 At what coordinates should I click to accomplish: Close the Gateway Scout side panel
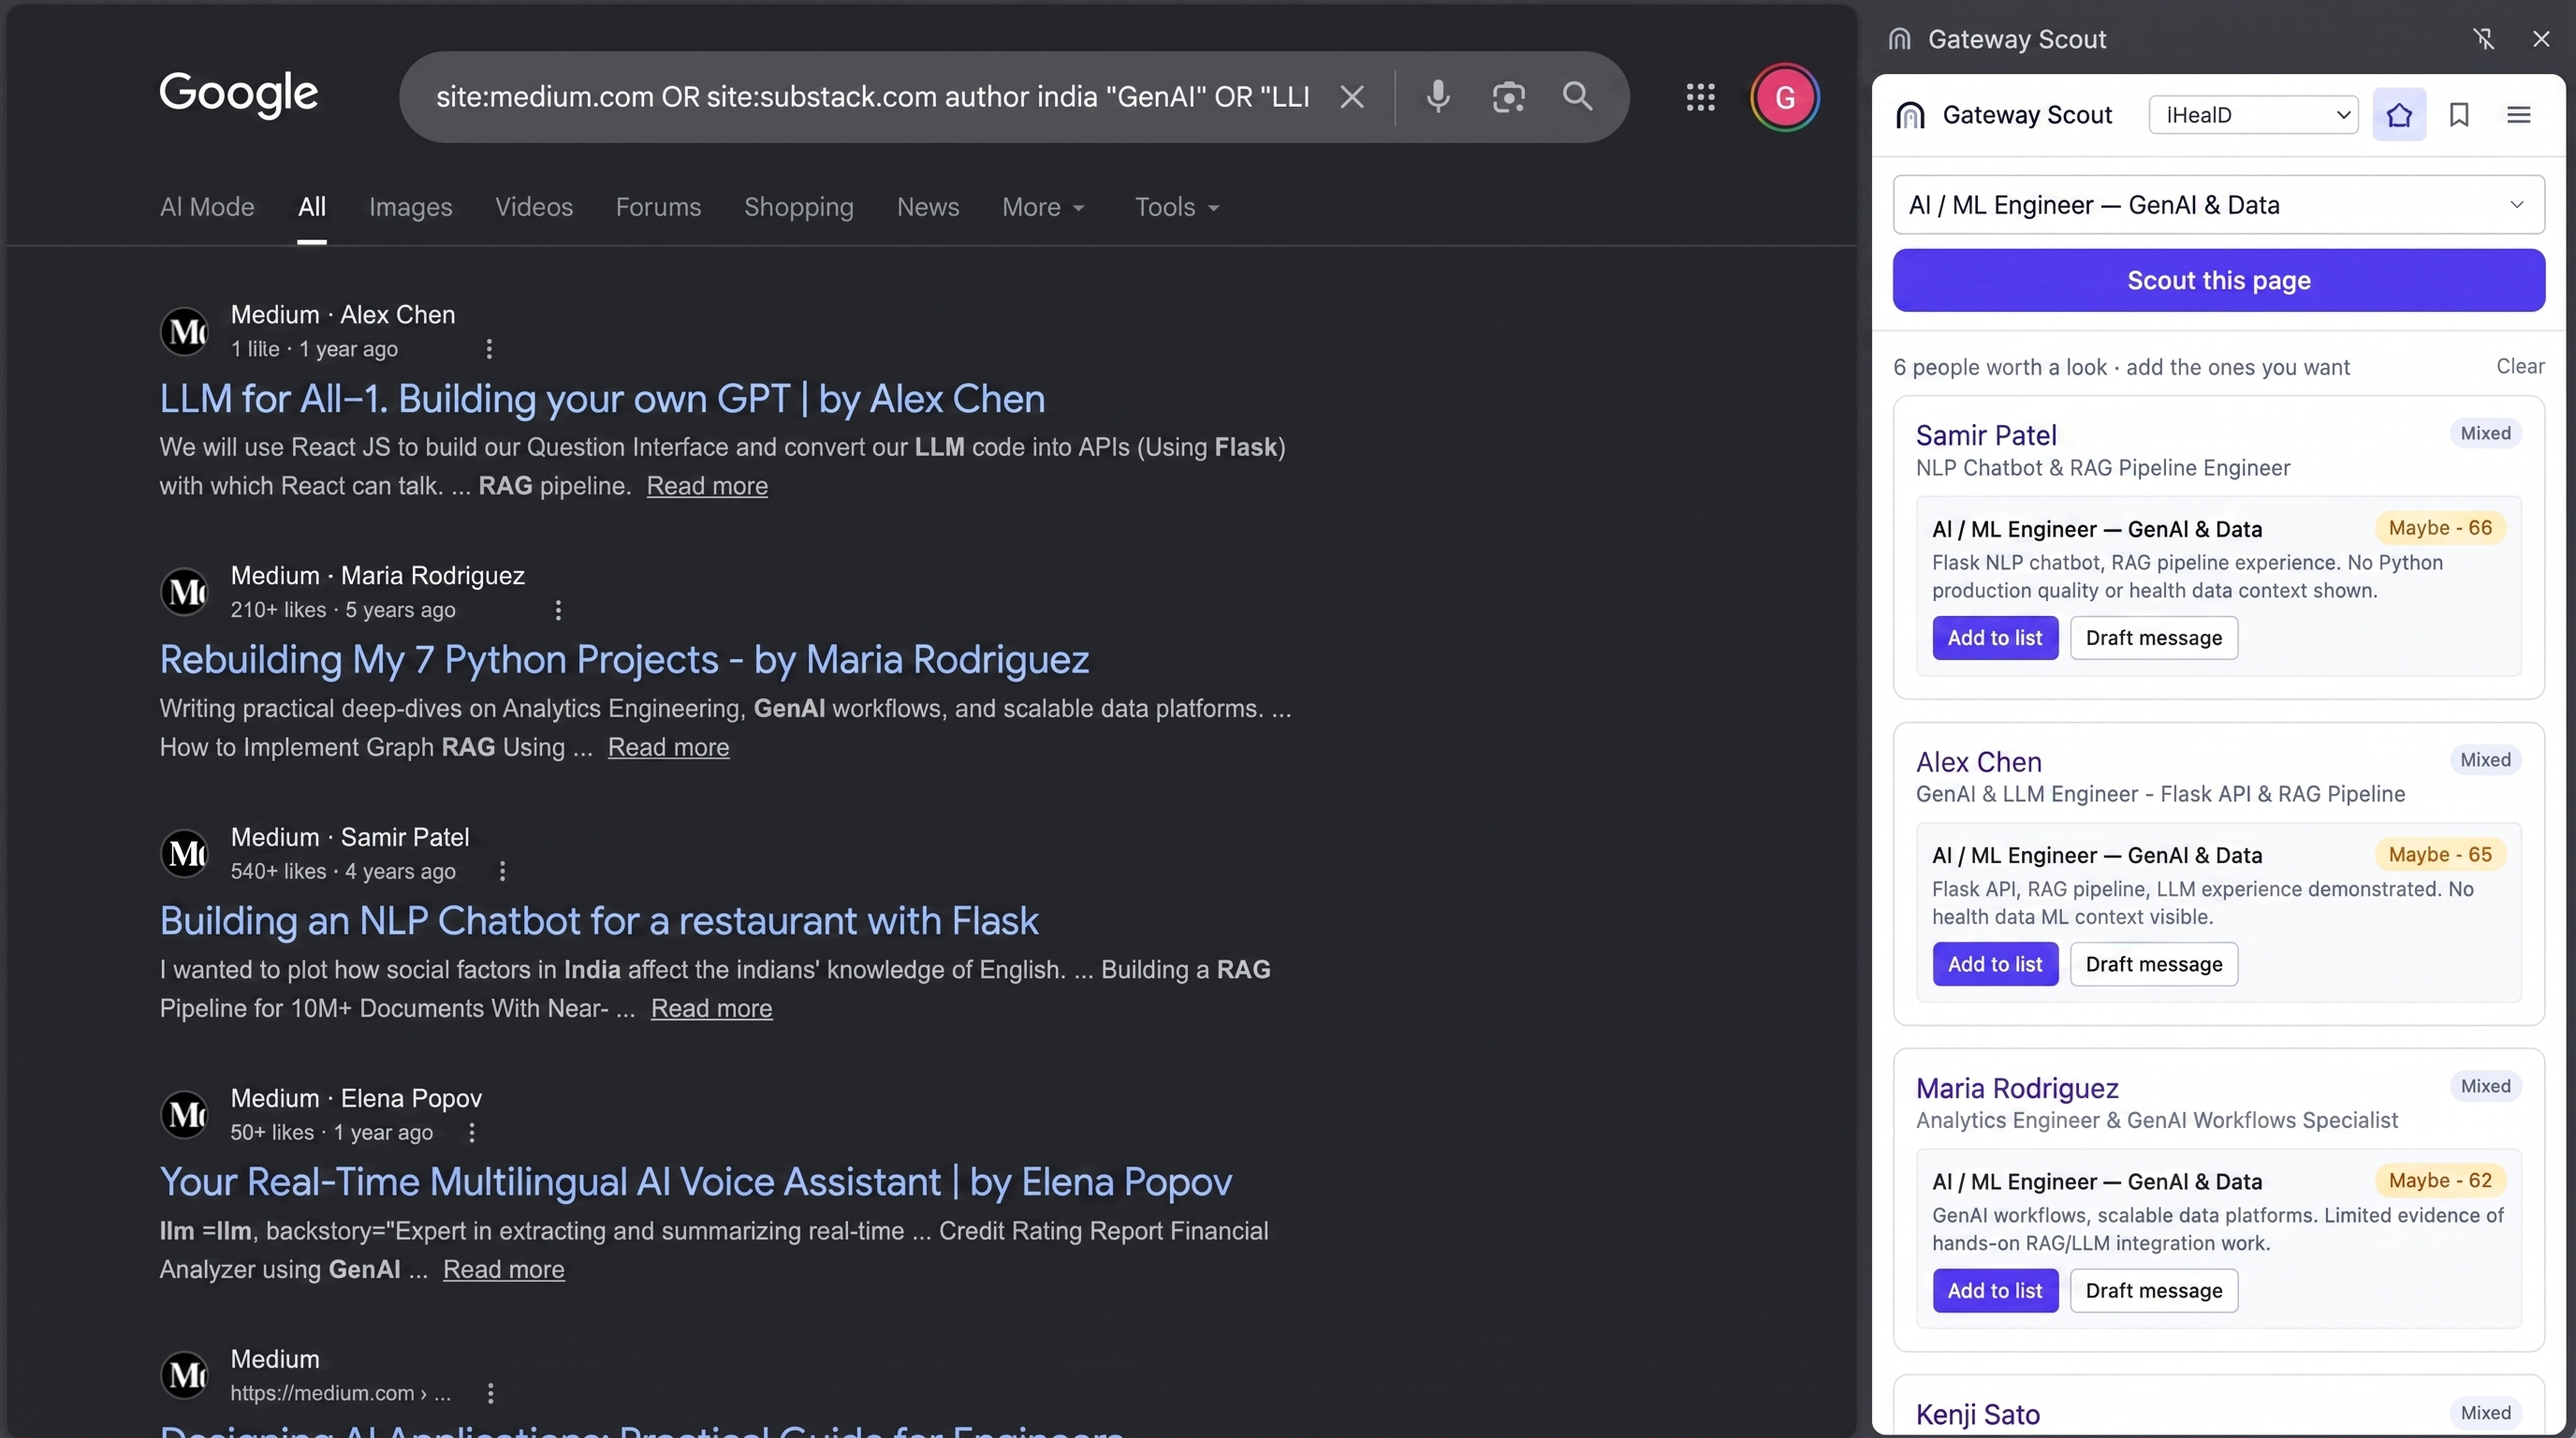(x=2541, y=39)
